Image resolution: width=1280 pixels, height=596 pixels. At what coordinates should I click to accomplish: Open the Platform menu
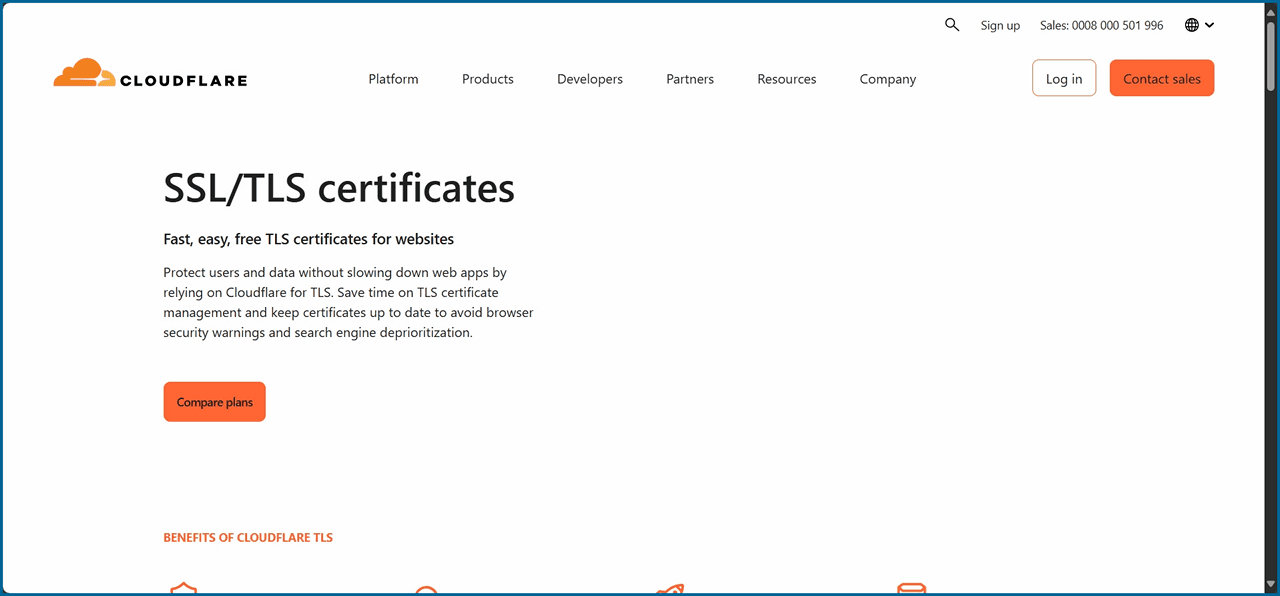(x=393, y=79)
